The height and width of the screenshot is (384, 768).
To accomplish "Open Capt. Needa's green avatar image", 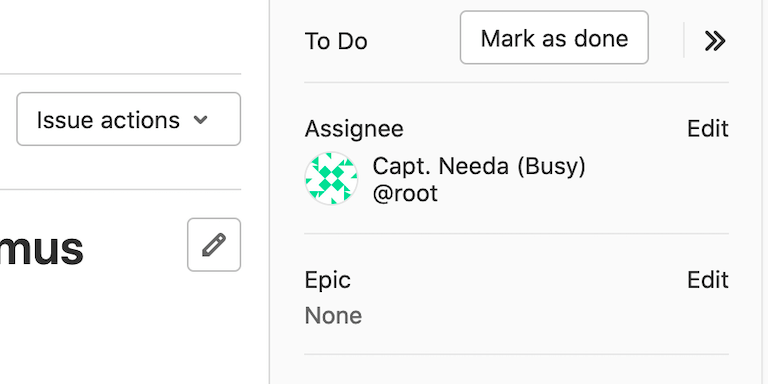I will tap(331, 179).
